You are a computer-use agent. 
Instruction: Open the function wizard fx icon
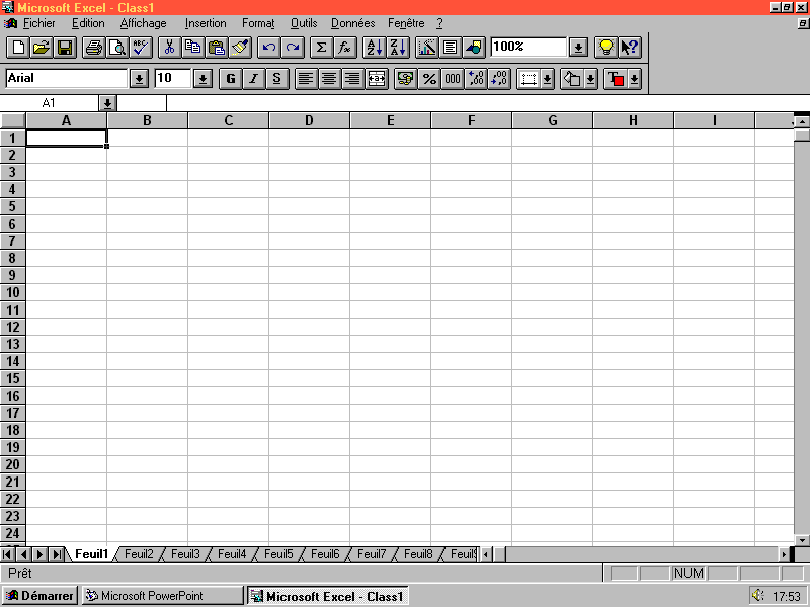345,48
